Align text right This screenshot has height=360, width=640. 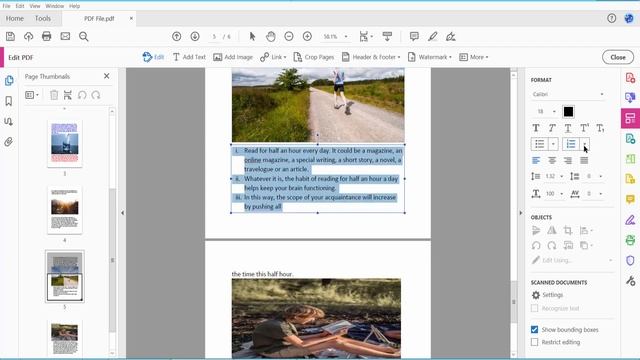point(568,160)
